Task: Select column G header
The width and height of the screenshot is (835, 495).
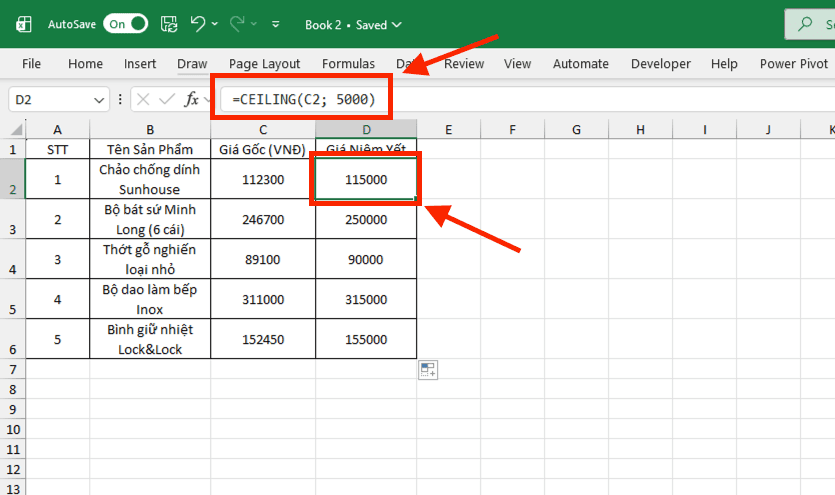Action: point(576,130)
